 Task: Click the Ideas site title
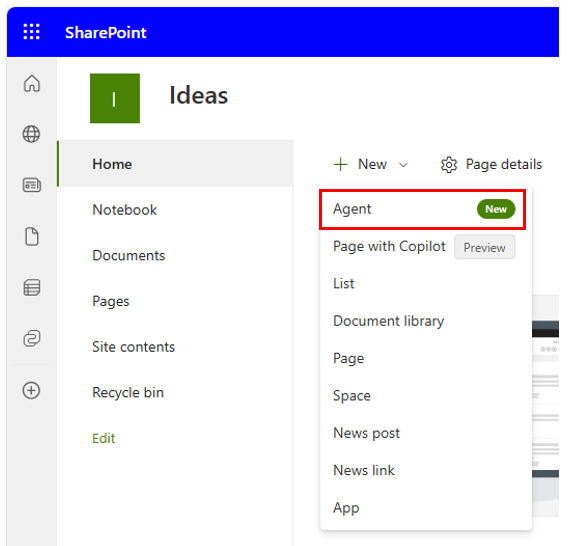tap(199, 95)
